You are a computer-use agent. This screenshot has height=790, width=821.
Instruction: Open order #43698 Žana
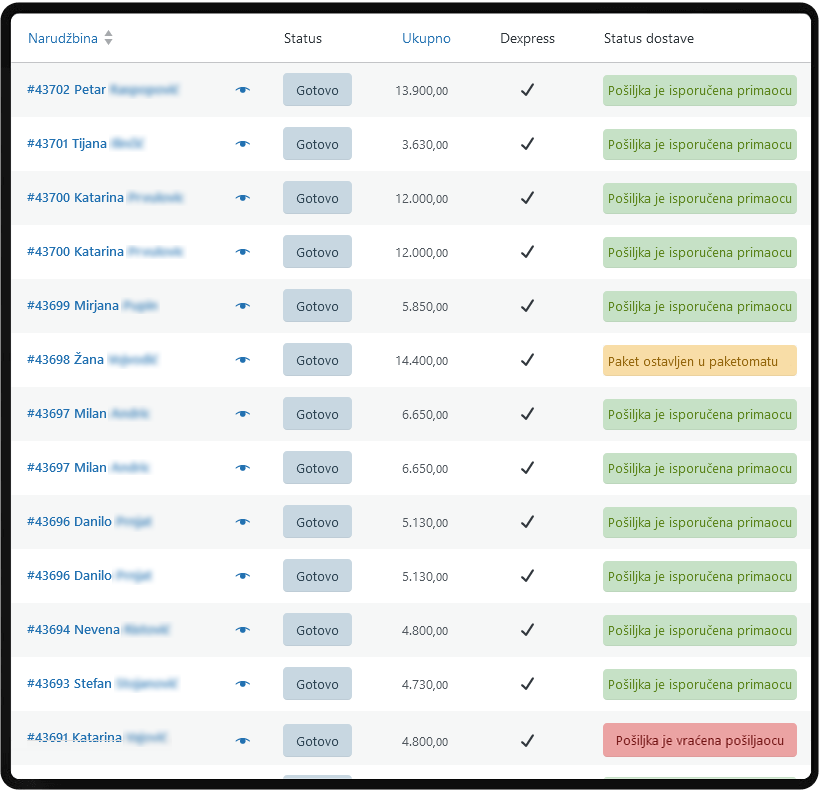pyautogui.click(x=92, y=359)
